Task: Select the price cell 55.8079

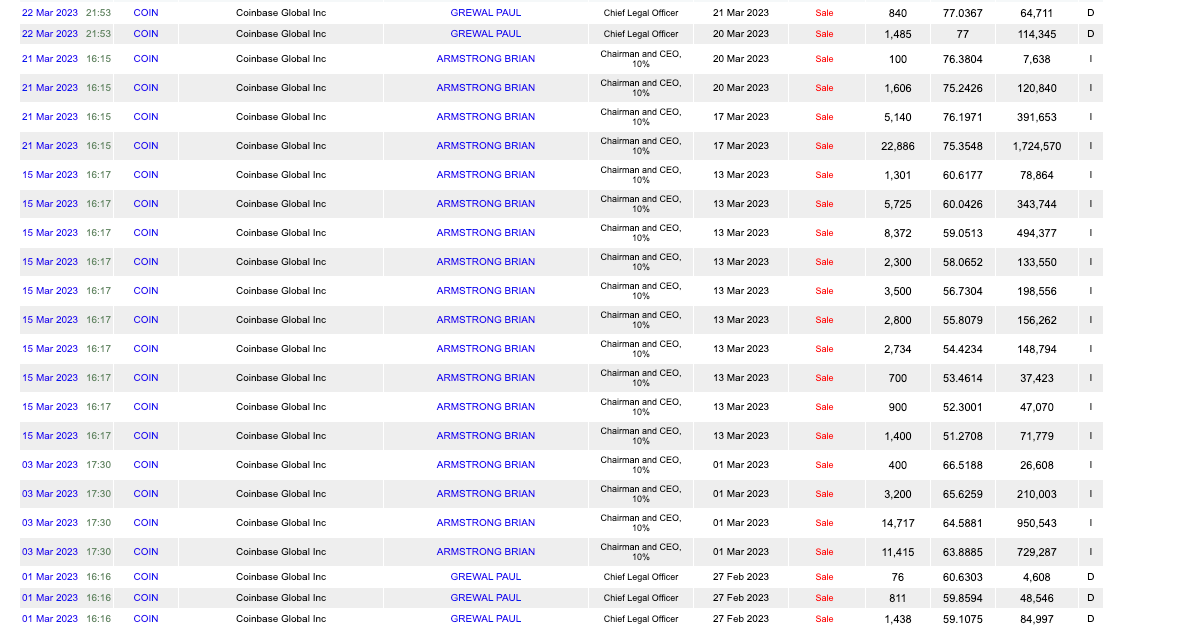Action: click(963, 320)
